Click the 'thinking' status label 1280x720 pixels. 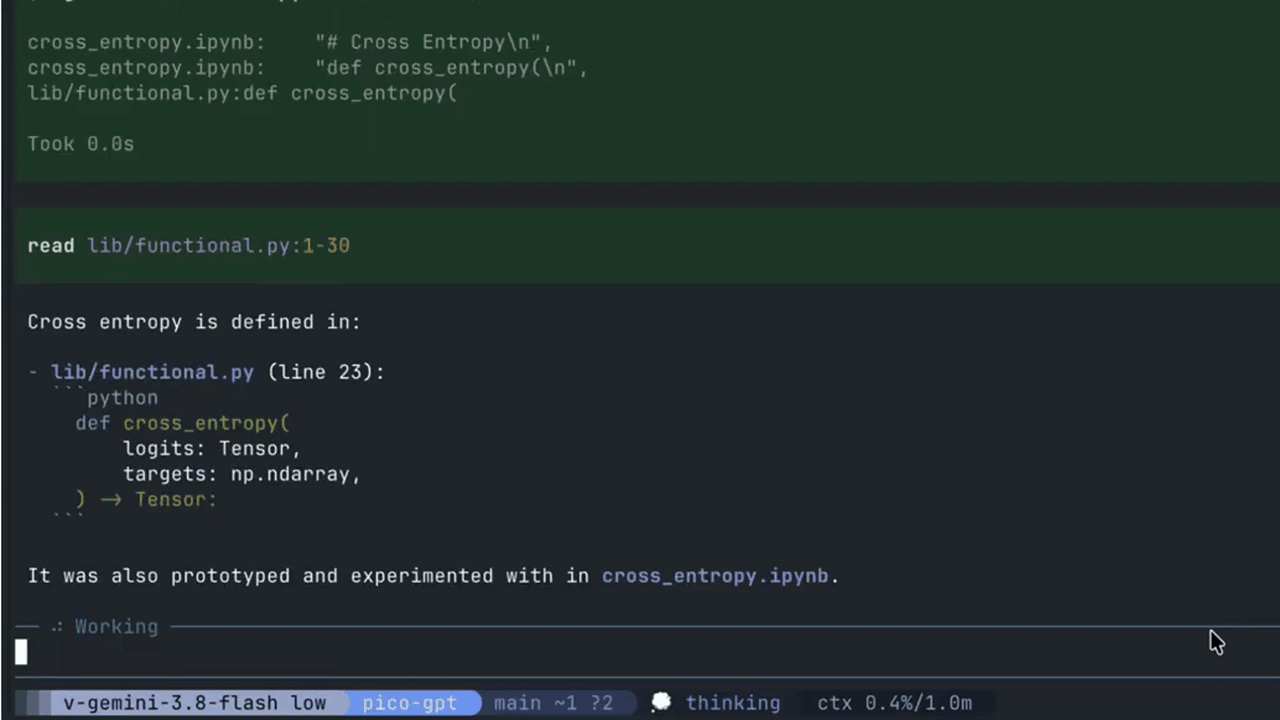[x=733, y=703]
